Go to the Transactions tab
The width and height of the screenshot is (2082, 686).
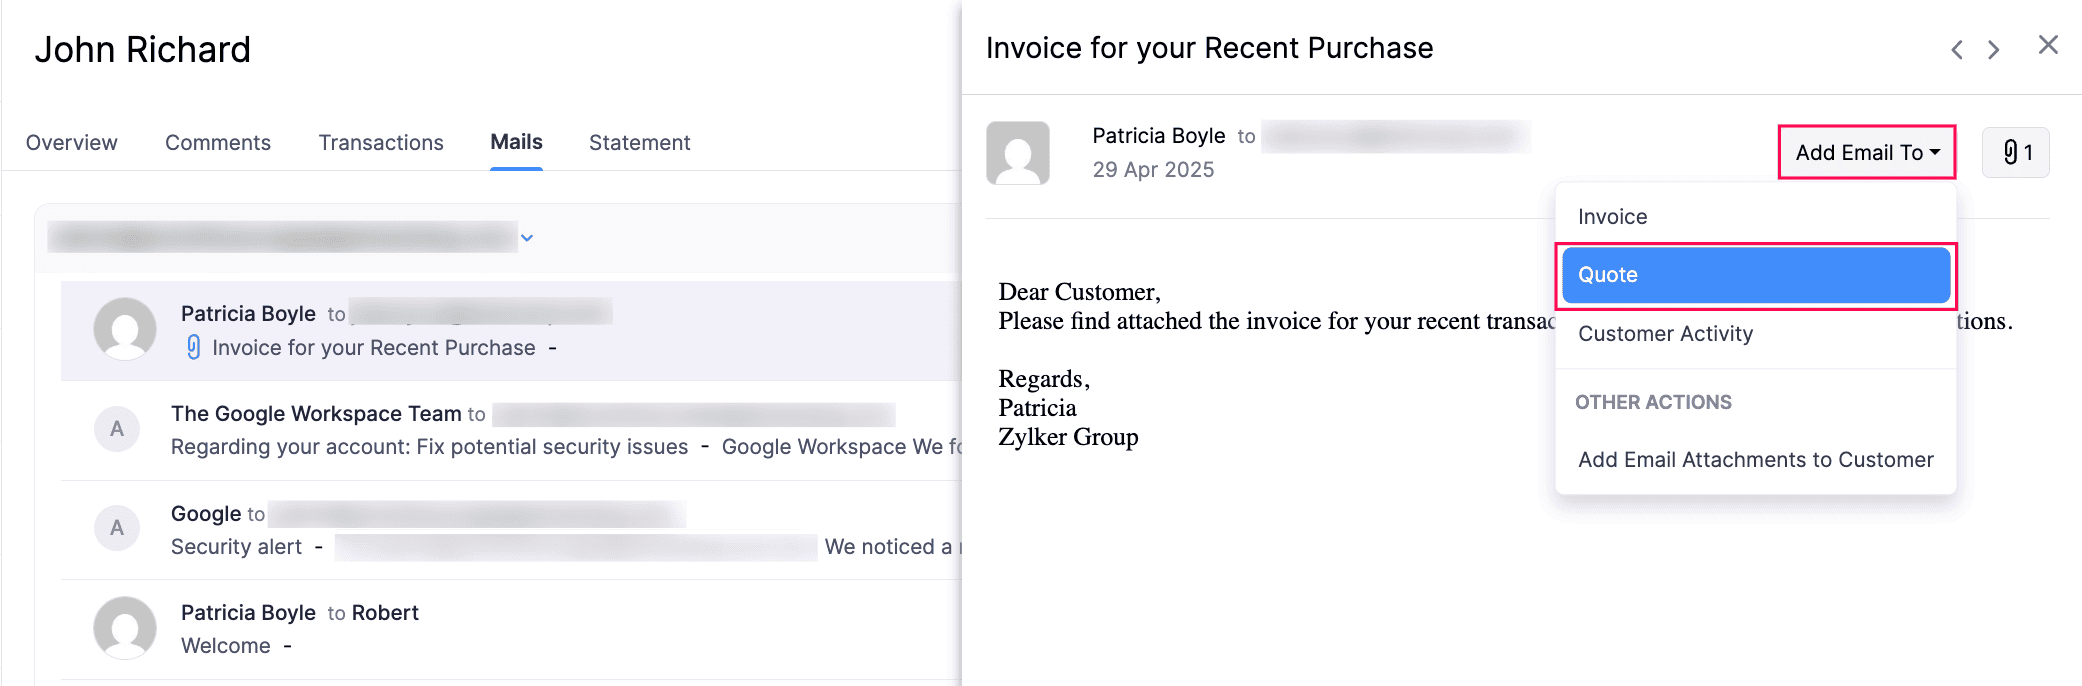pos(380,143)
